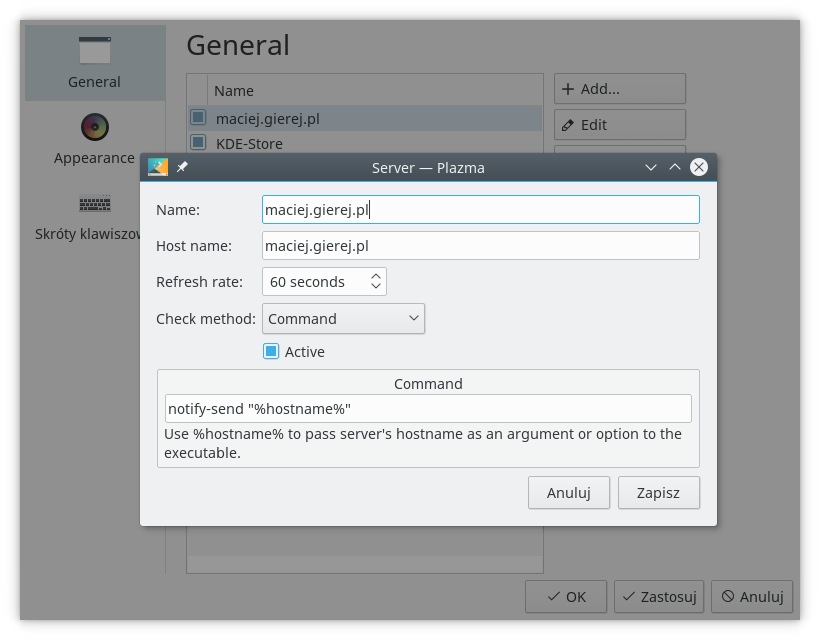
Task: Maximize the Server dialog using up chevron
Action: [x=675, y=167]
